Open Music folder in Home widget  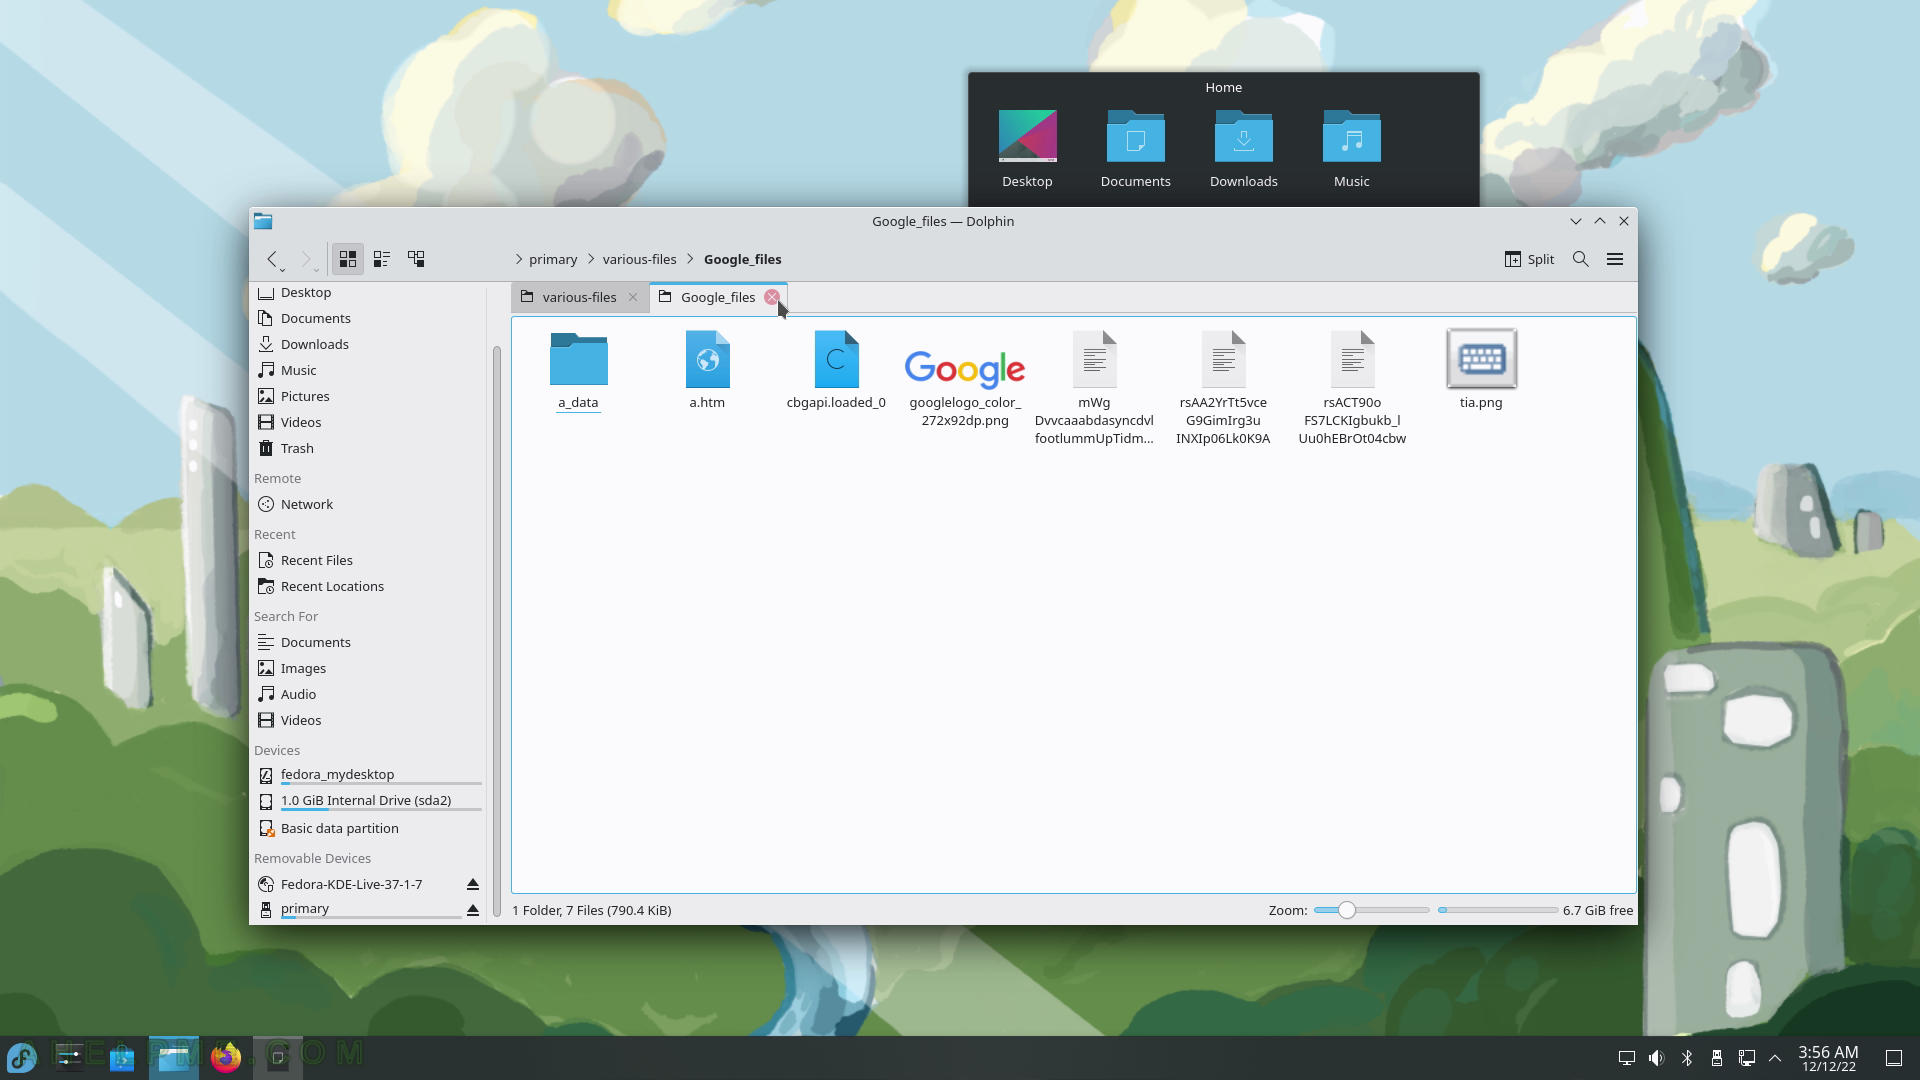pyautogui.click(x=1351, y=148)
